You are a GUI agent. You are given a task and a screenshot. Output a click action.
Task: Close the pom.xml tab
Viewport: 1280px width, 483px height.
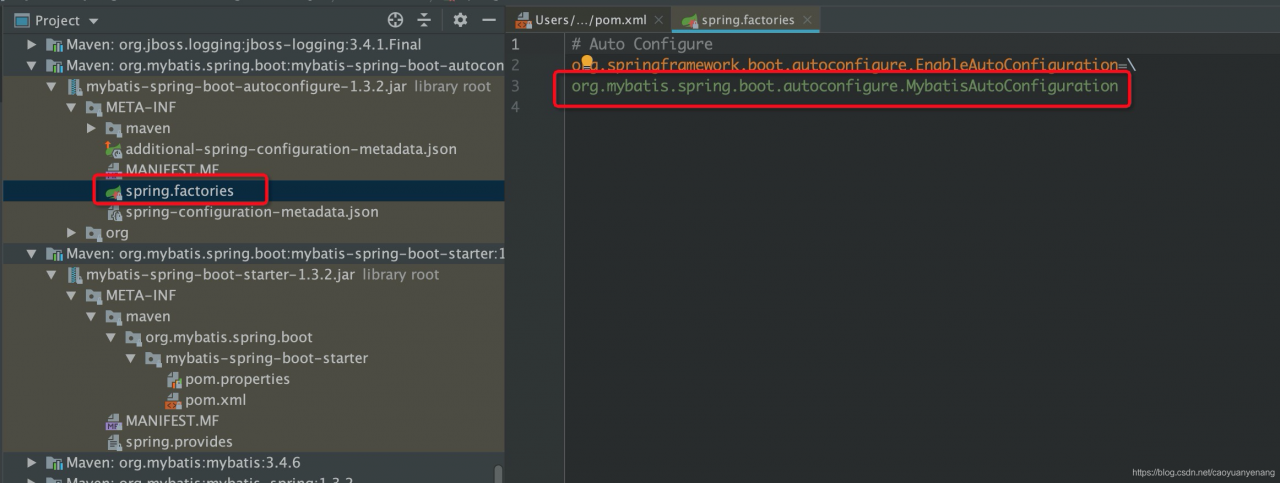click(x=659, y=20)
